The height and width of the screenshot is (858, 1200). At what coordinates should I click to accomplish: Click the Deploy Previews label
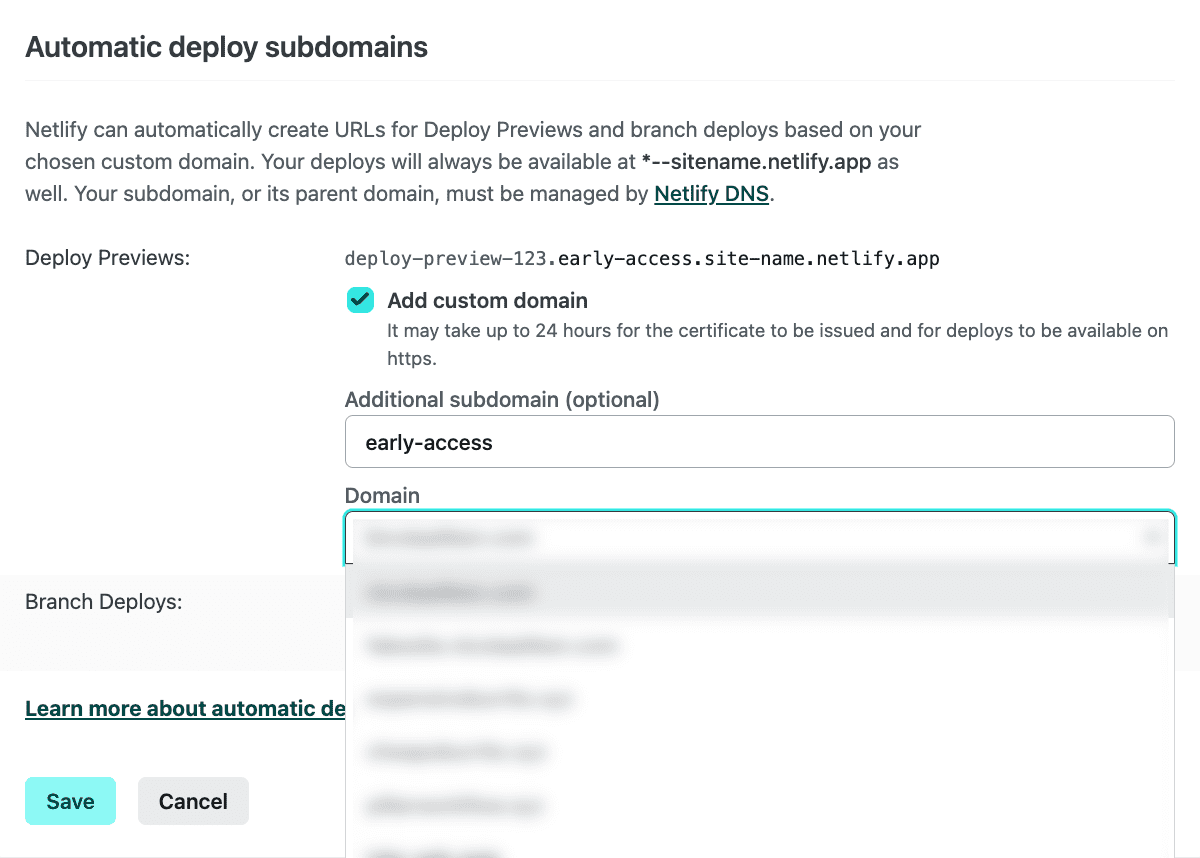click(107, 258)
